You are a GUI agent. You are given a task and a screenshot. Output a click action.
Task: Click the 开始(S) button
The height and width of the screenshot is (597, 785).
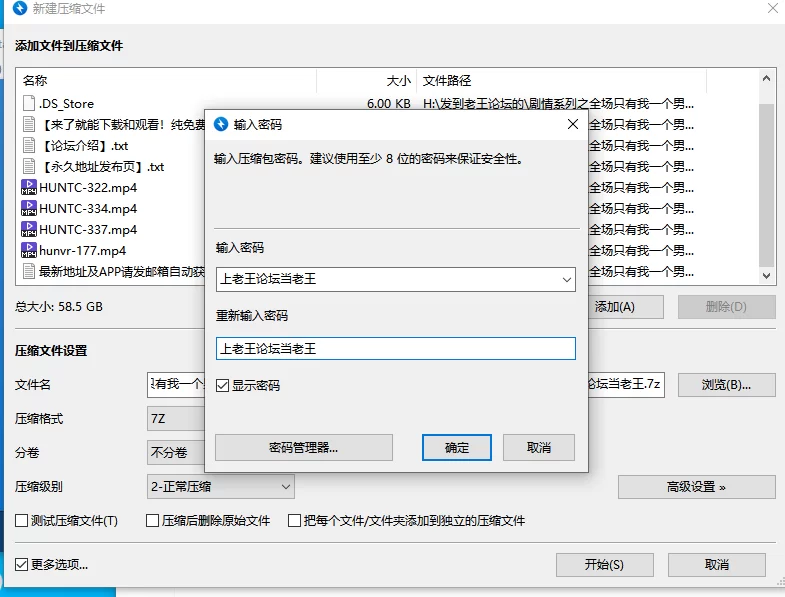[x=605, y=565]
